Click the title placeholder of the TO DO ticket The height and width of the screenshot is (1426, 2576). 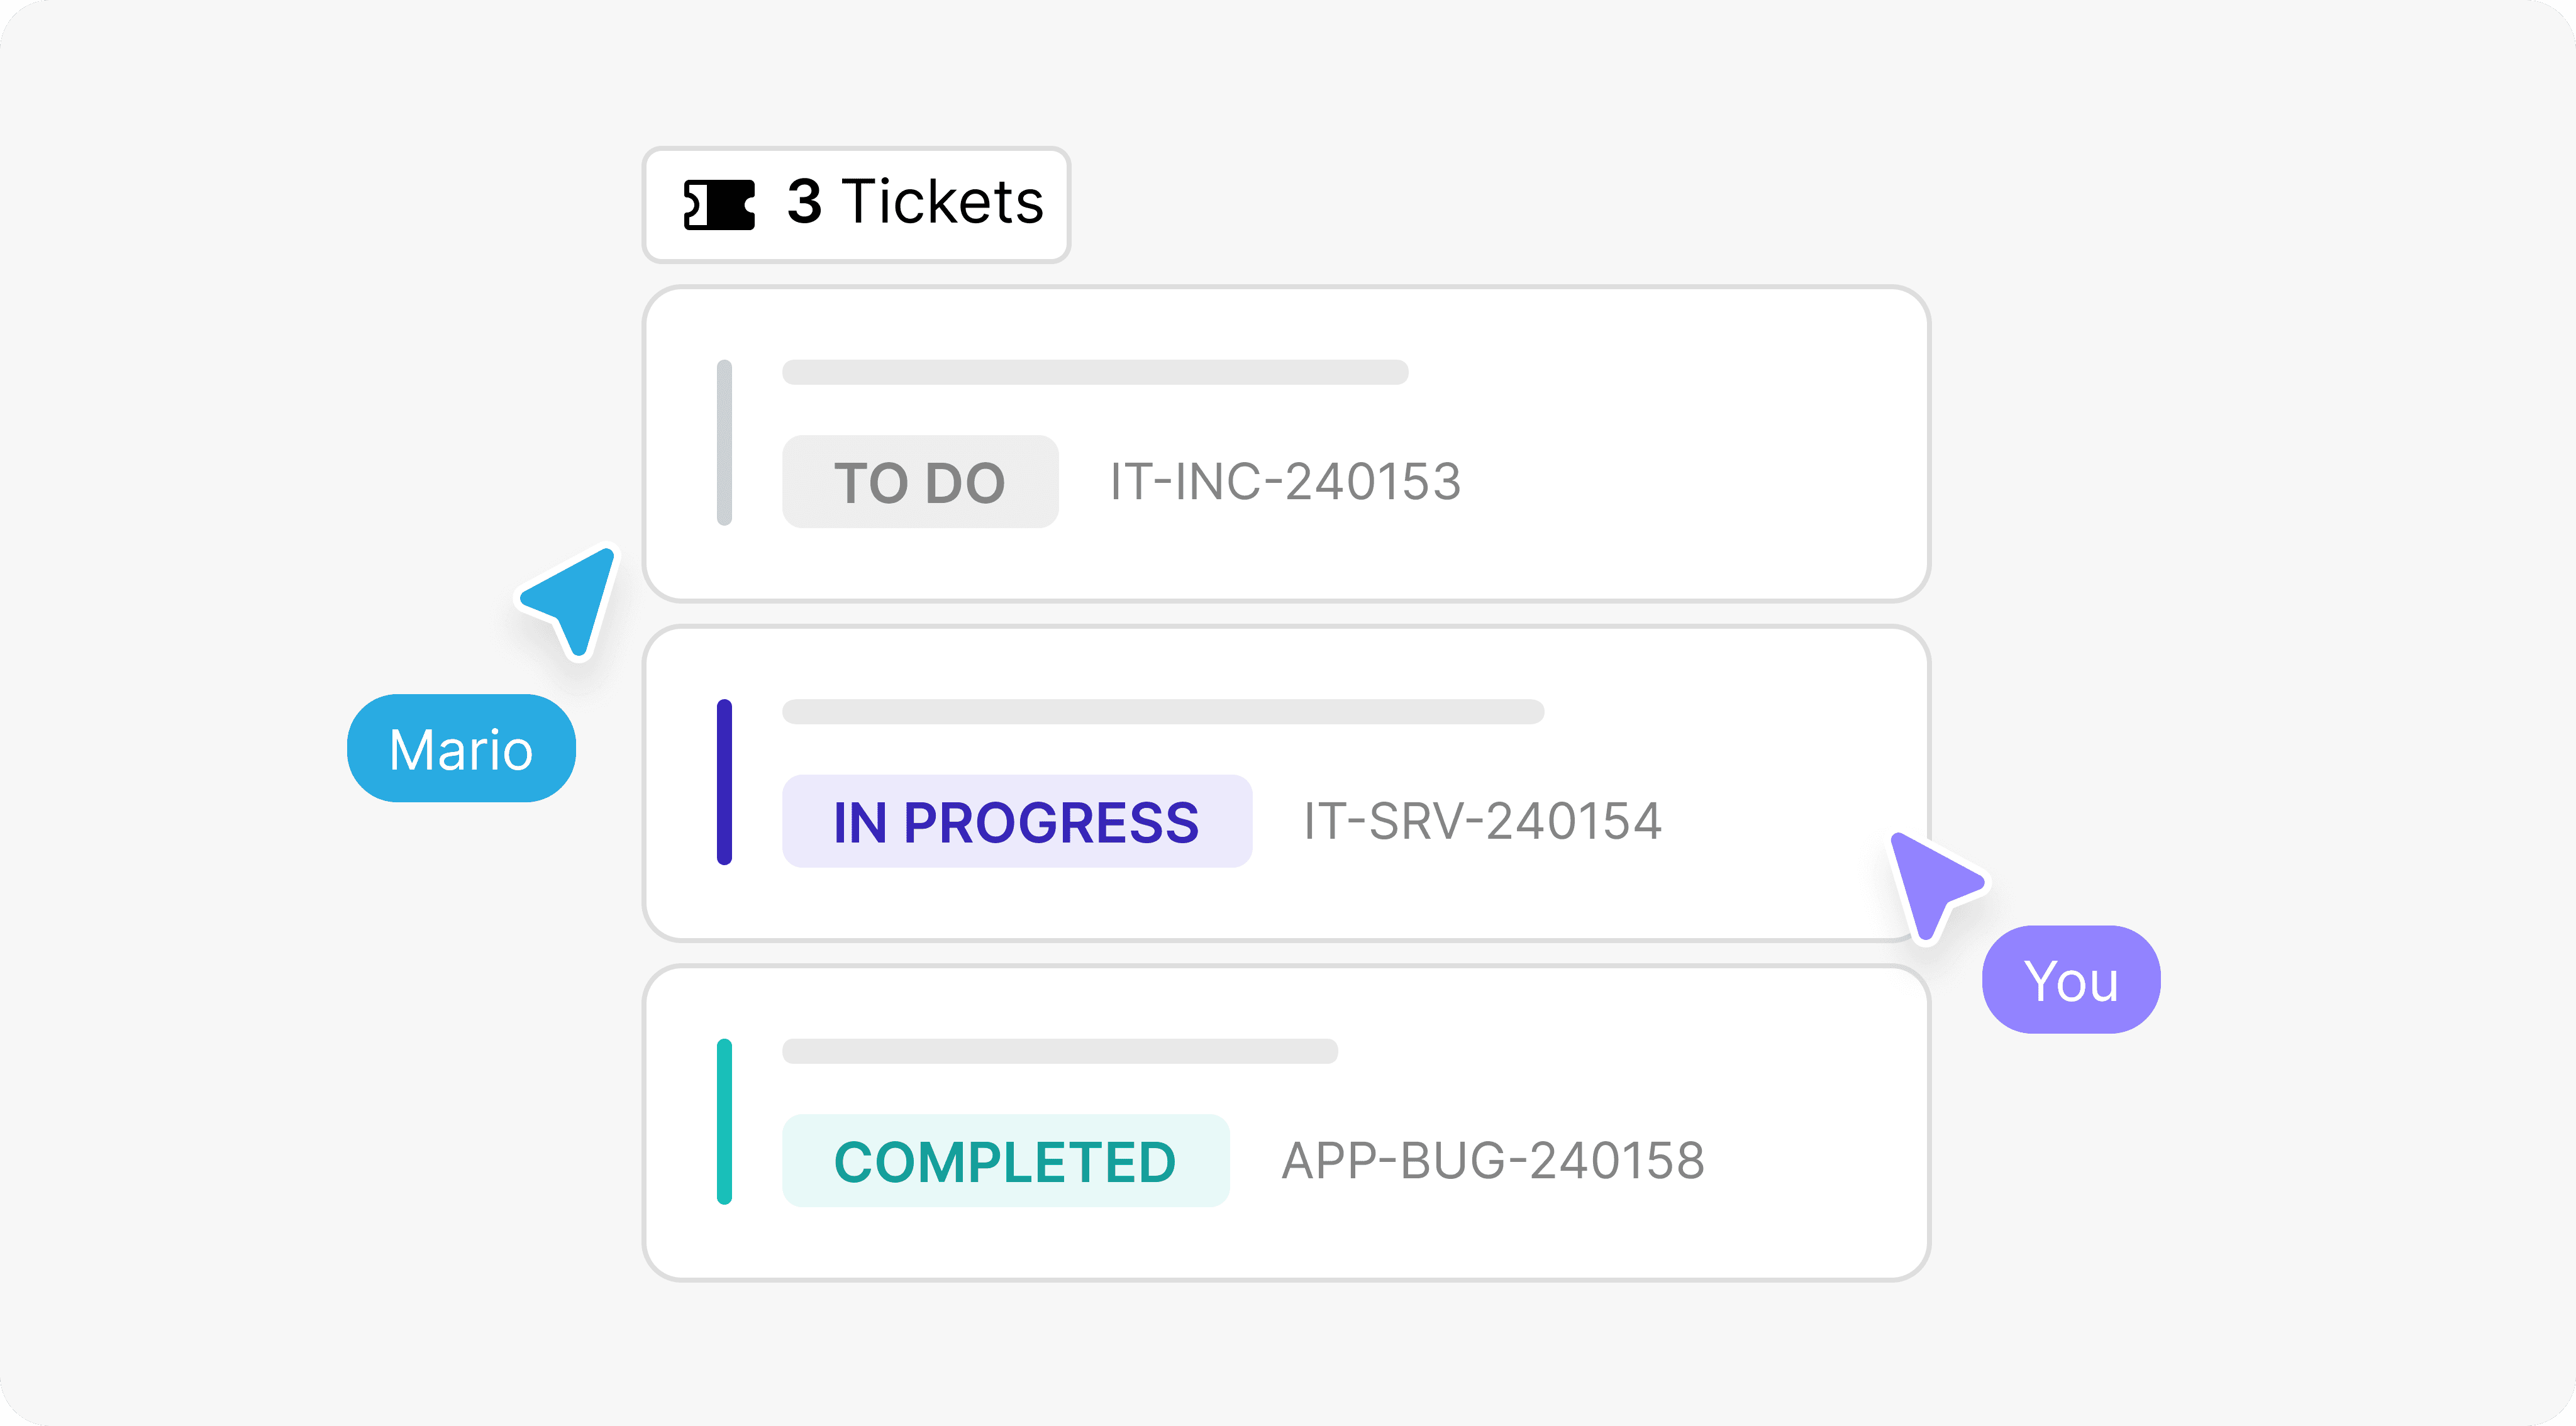click(1095, 372)
